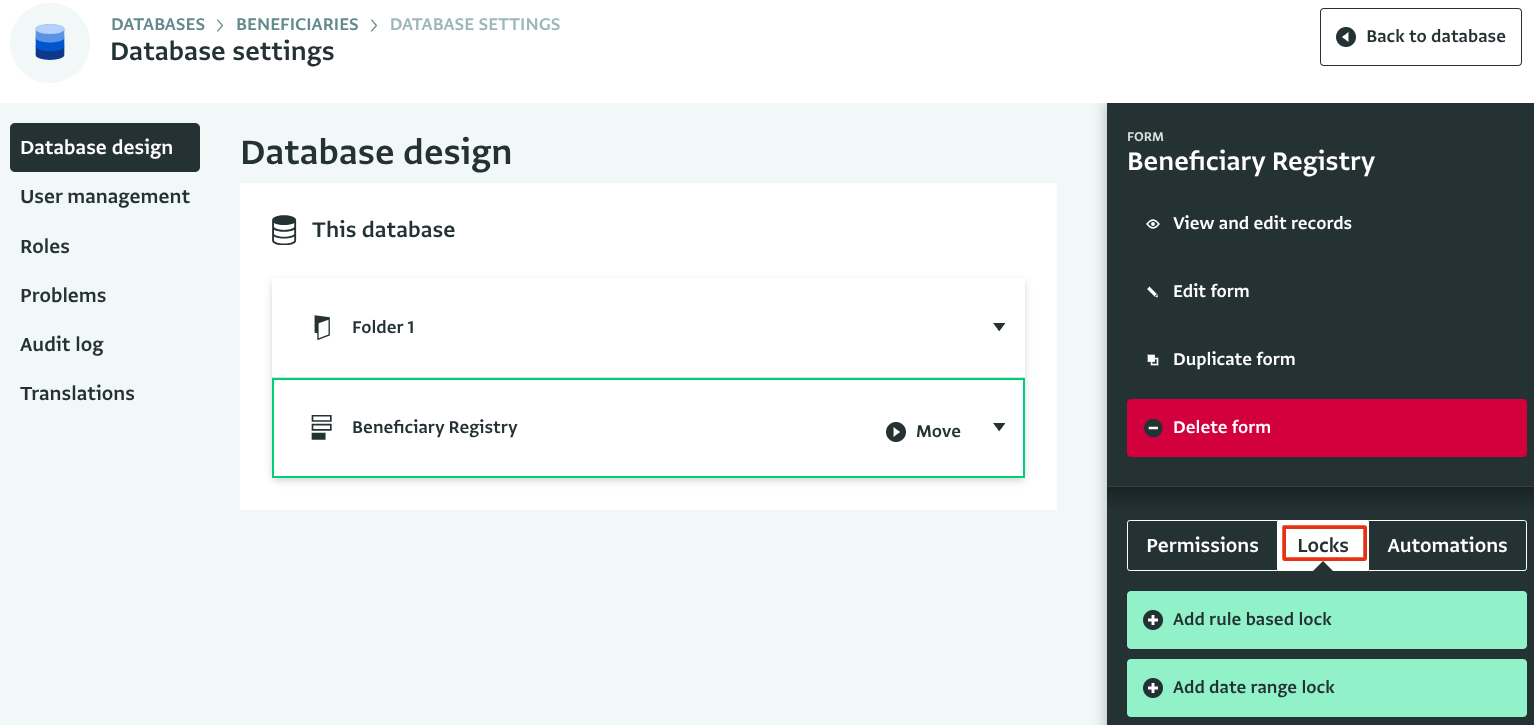The width and height of the screenshot is (1534, 725).
Task: Open User management in the sidebar
Action: pos(105,196)
